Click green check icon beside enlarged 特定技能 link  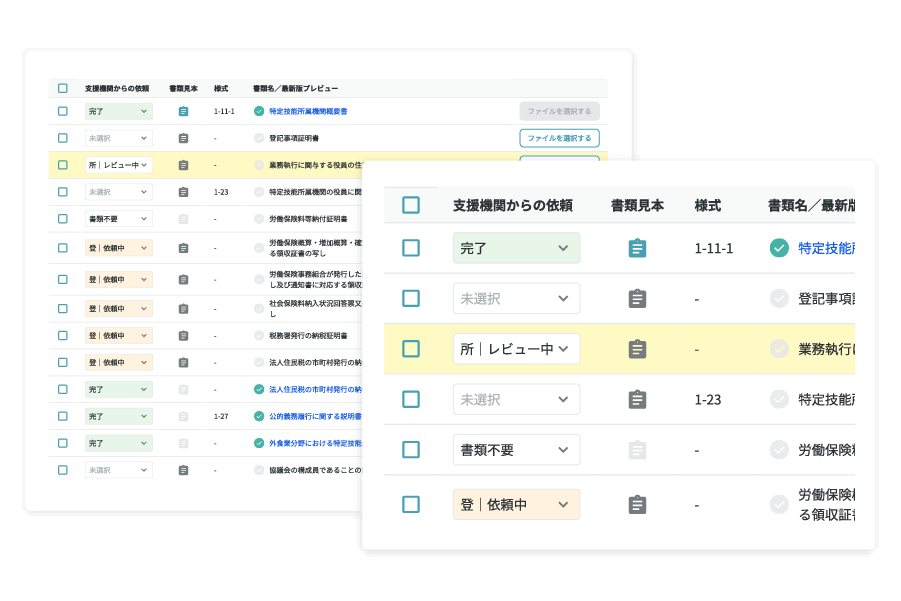[x=779, y=248]
